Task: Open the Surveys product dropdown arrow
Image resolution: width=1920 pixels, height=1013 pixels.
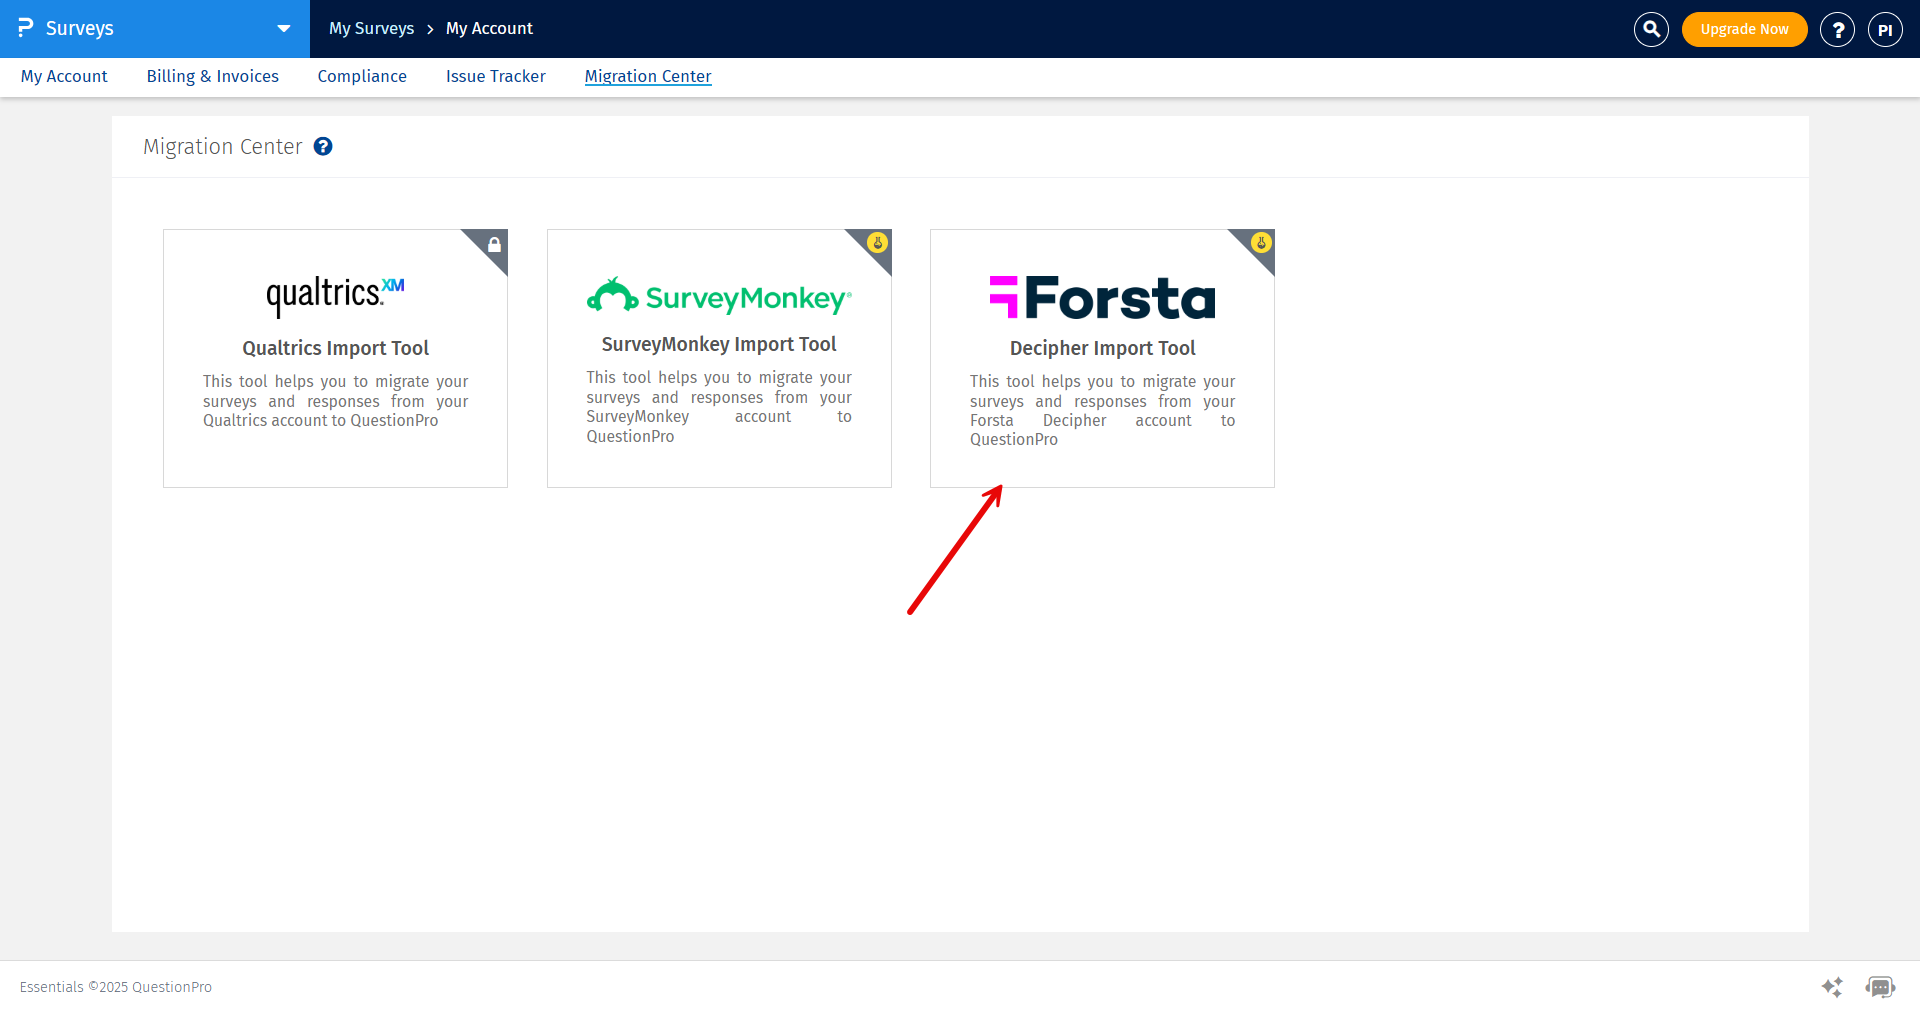Action: pos(284,29)
